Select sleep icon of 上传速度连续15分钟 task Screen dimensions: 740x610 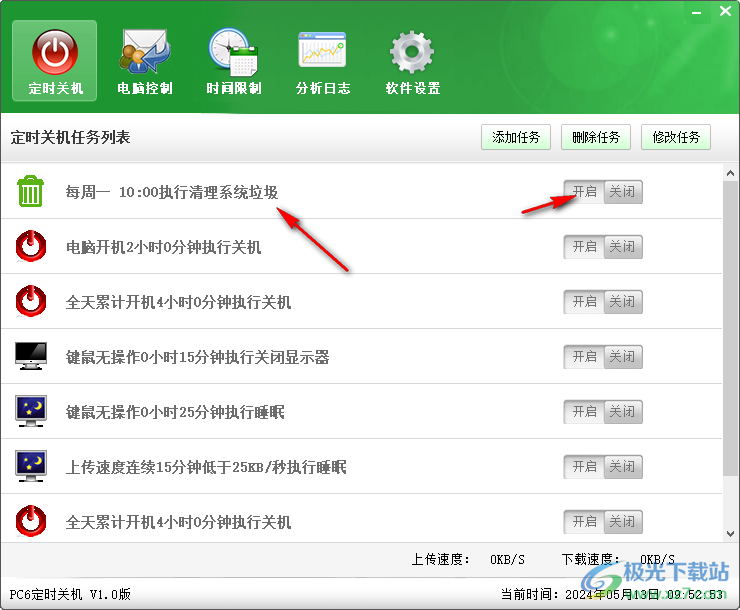point(31,466)
